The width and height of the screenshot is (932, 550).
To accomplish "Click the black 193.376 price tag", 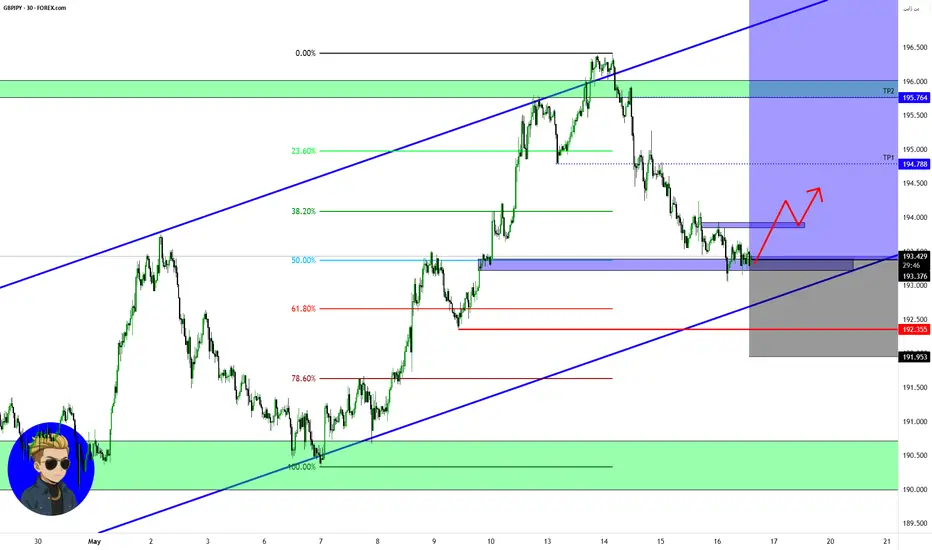I will click(x=915, y=276).
